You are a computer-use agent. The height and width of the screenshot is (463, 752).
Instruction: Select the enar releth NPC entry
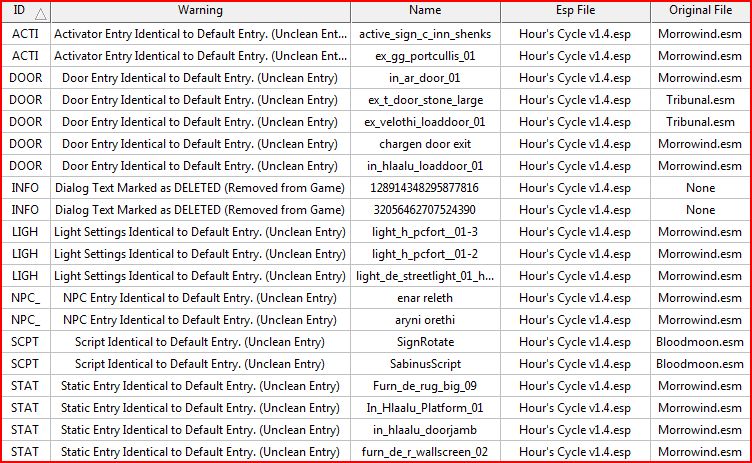pyautogui.click(x=425, y=298)
